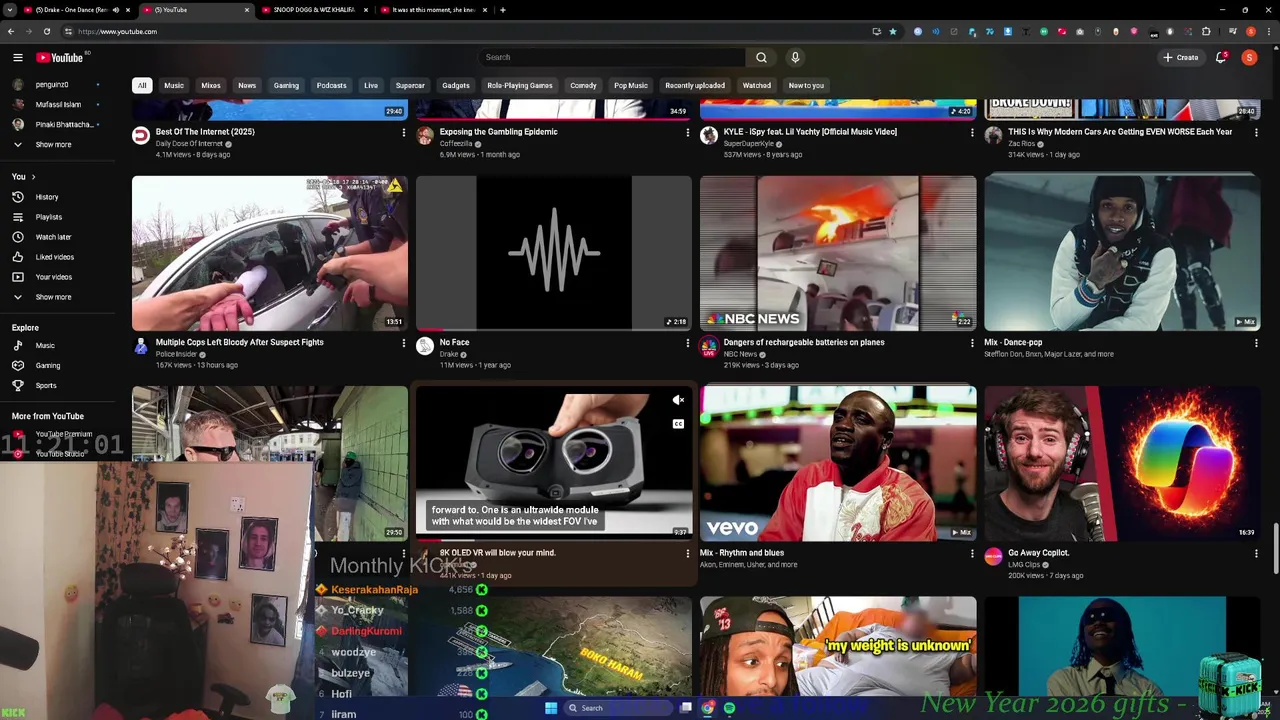Expand Show more under subscriptions

[53, 145]
